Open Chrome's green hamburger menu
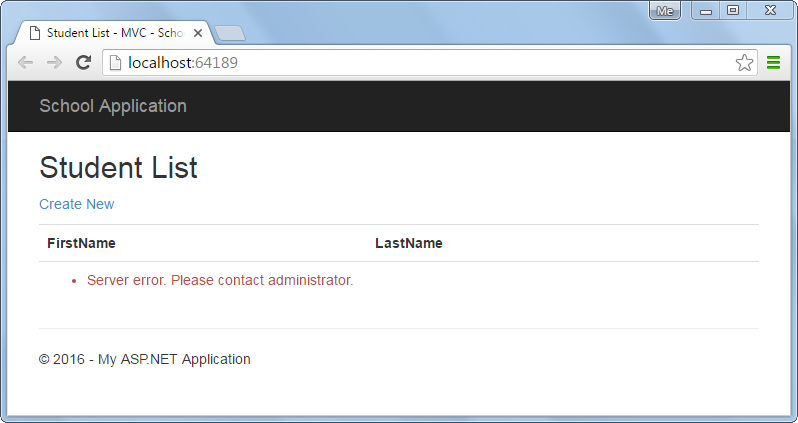798x423 pixels. point(774,63)
